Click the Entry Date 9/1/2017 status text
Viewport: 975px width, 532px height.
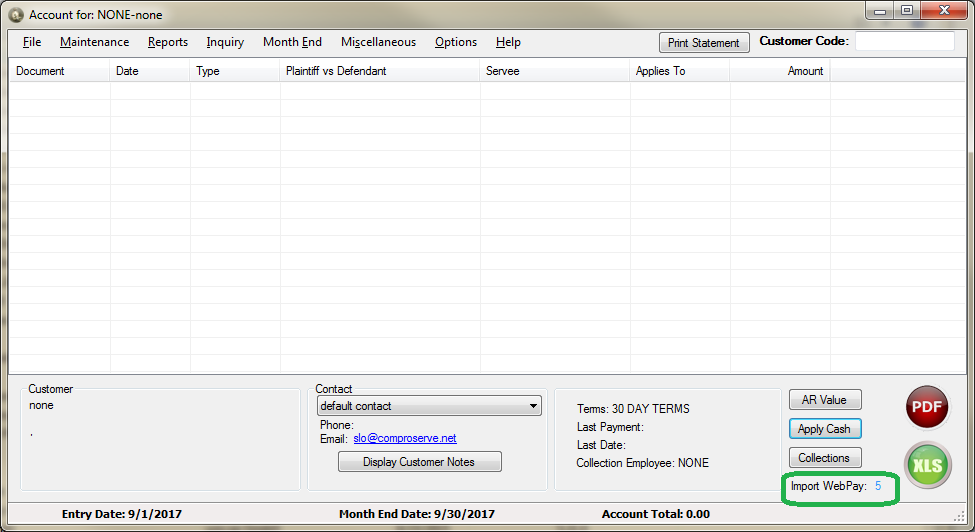coord(122,514)
